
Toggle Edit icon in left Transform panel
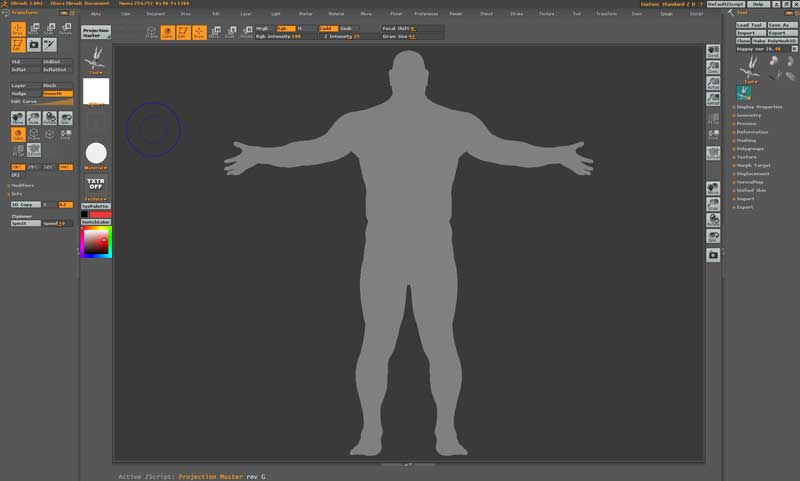[x=18, y=45]
